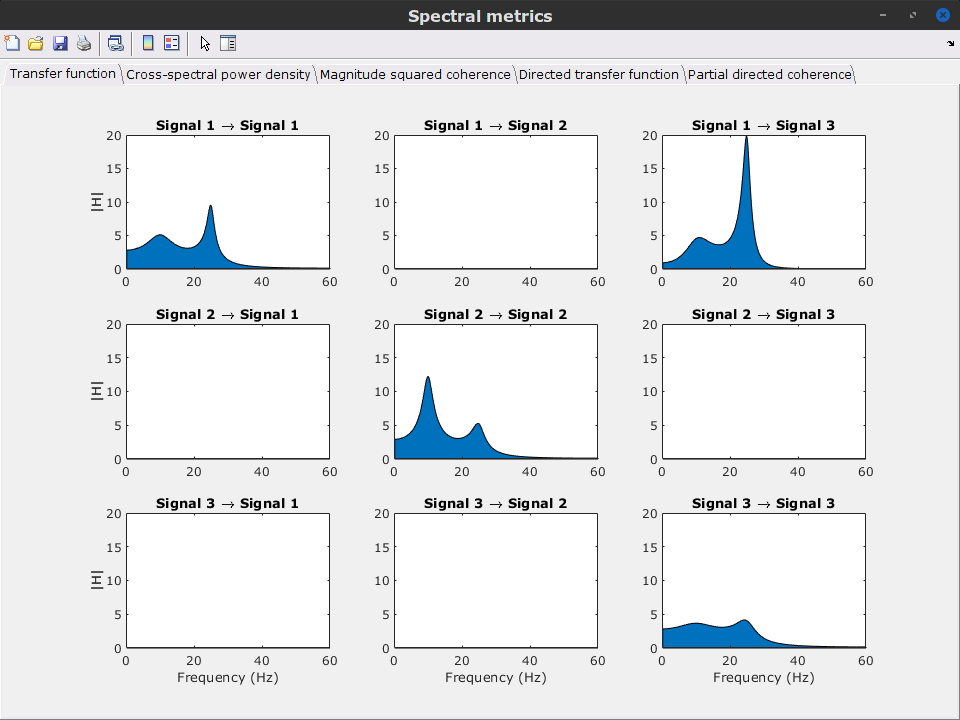Image resolution: width=960 pixels, height=720 pixels.
Task: Insert a colorbar from the toolbar
Action: 148,43
